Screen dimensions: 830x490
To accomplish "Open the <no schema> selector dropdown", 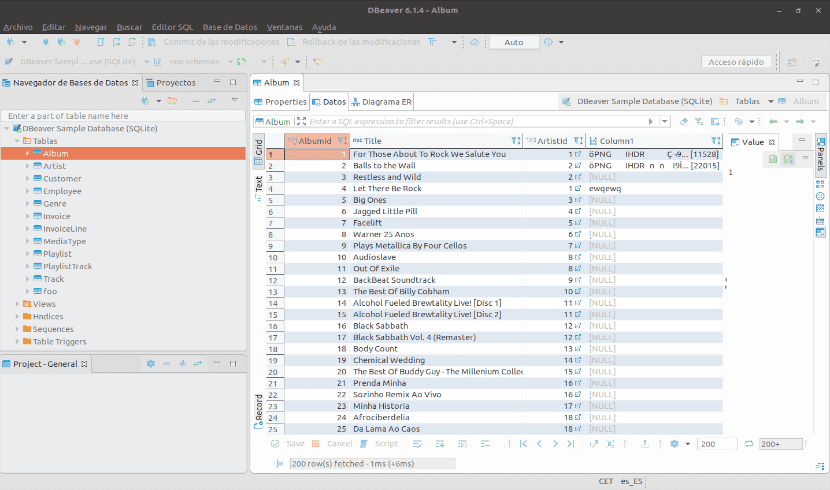I will tap(230, 62).
